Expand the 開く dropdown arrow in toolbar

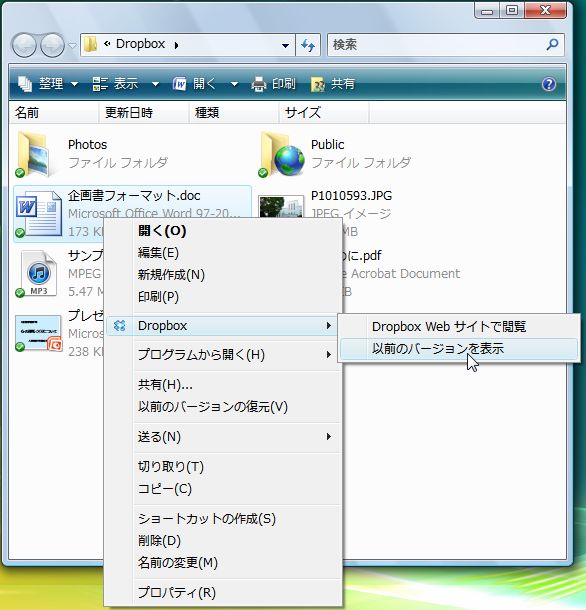pos(234,84)
